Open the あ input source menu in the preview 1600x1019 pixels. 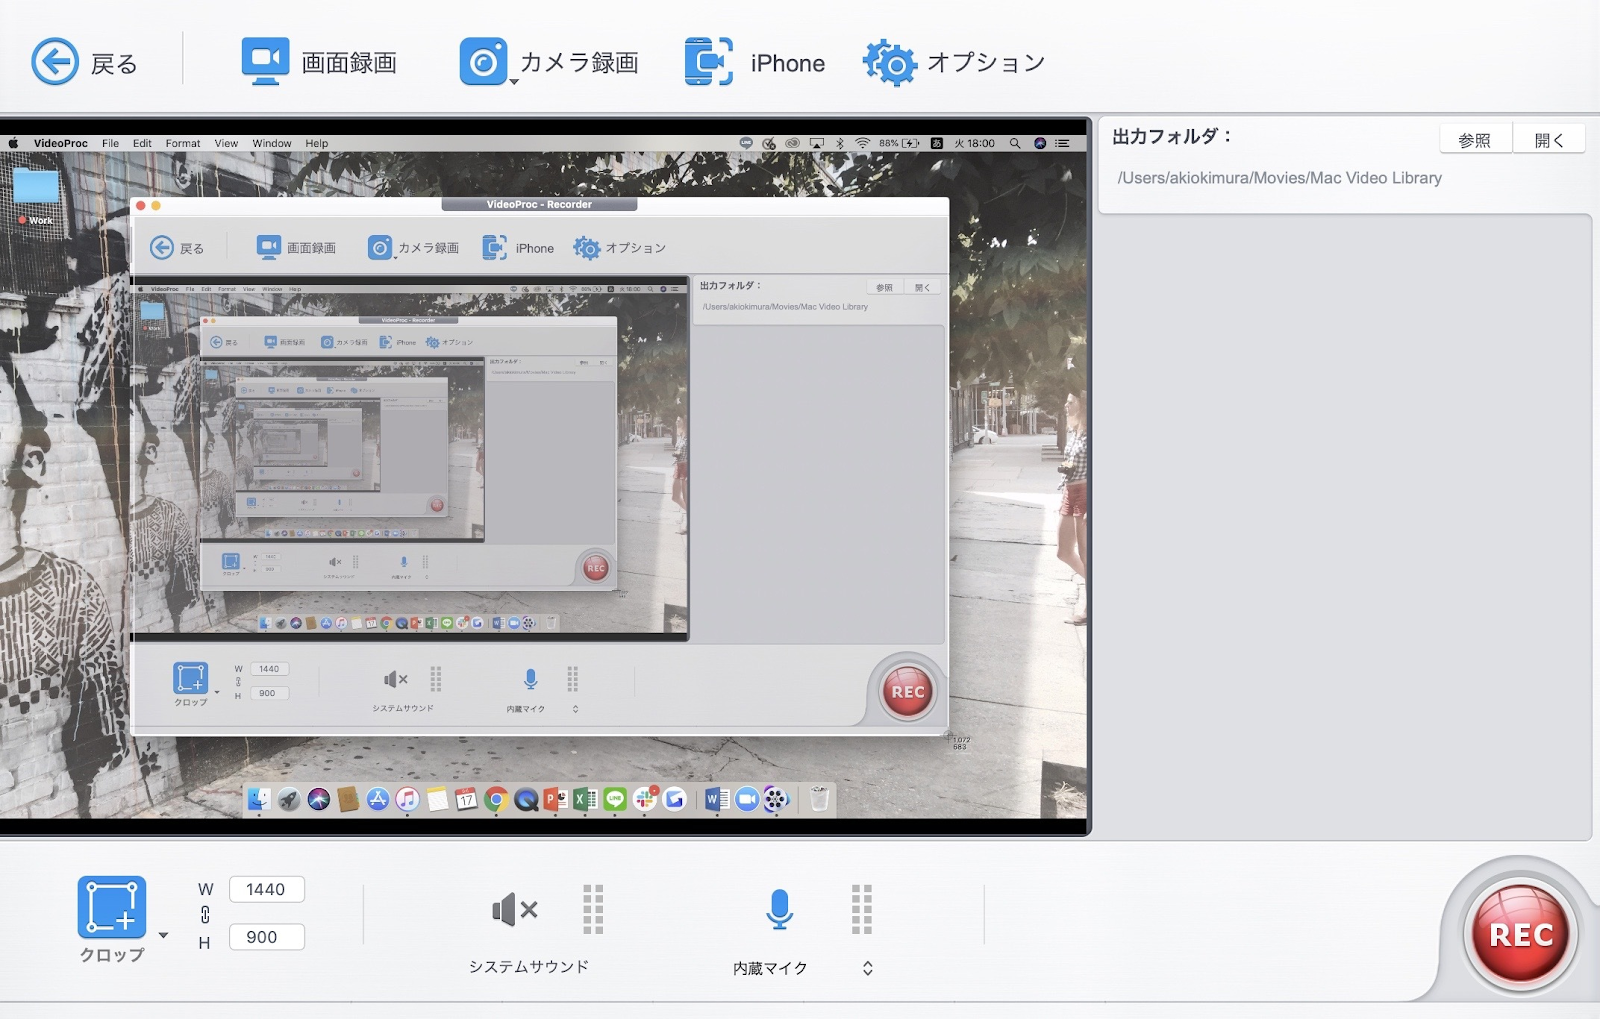tap(937, 143)
